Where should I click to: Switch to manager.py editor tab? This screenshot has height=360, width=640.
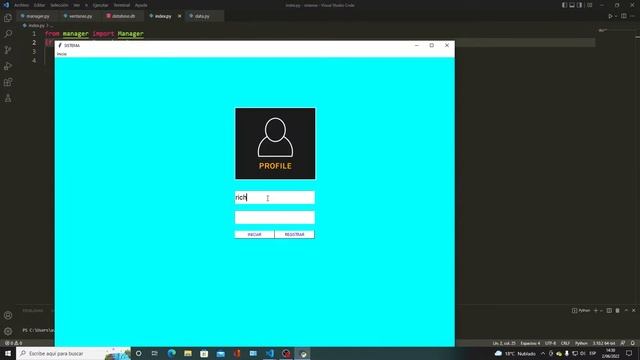pyautogui.click(x=38, y=16)
